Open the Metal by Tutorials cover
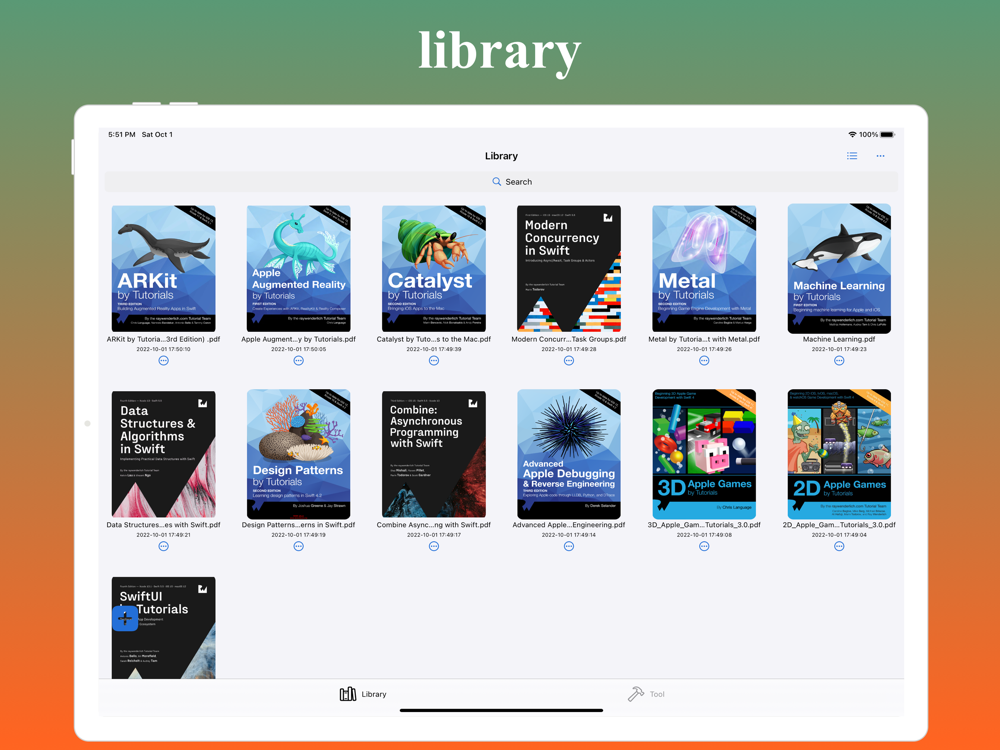This screenshot has width=1000, height=750. (x=704, y=268)
